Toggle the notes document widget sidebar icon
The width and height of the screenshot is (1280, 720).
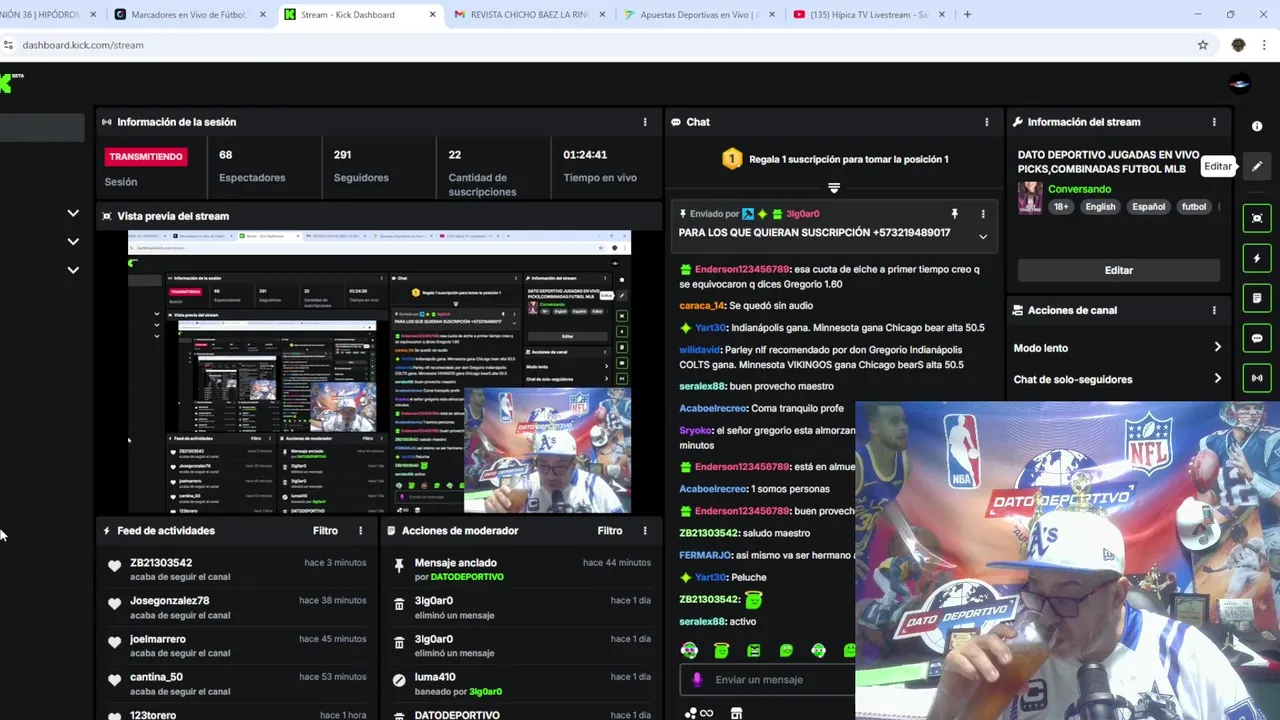coord(1257,298)
